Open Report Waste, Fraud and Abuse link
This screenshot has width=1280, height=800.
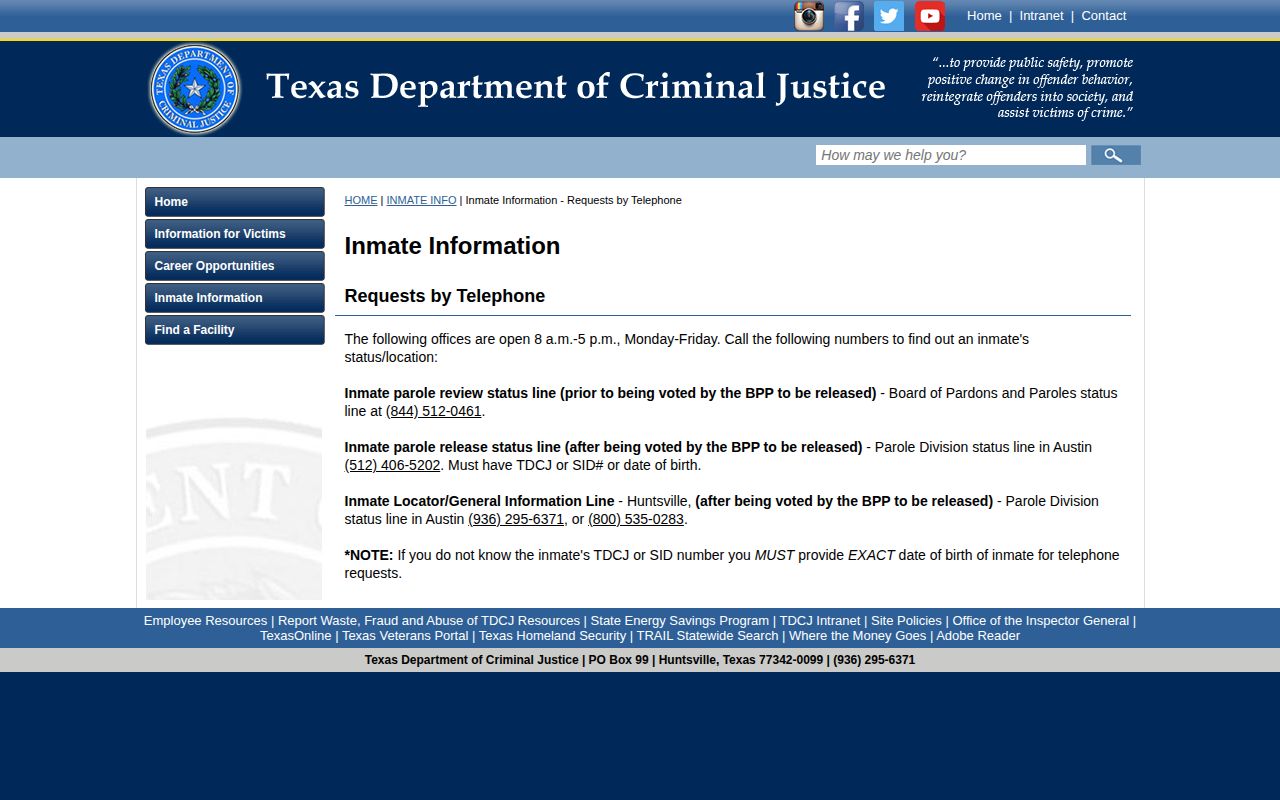point(429,621)
